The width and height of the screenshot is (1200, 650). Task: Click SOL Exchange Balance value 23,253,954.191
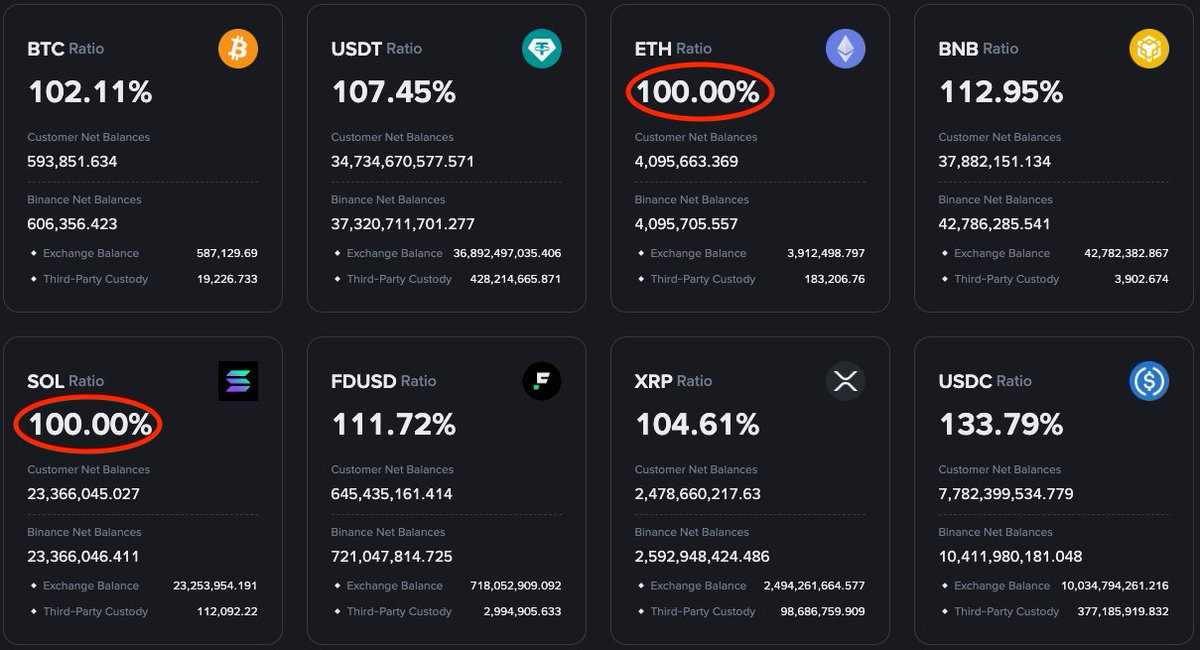pyautogui.click(x=215, y=586)
